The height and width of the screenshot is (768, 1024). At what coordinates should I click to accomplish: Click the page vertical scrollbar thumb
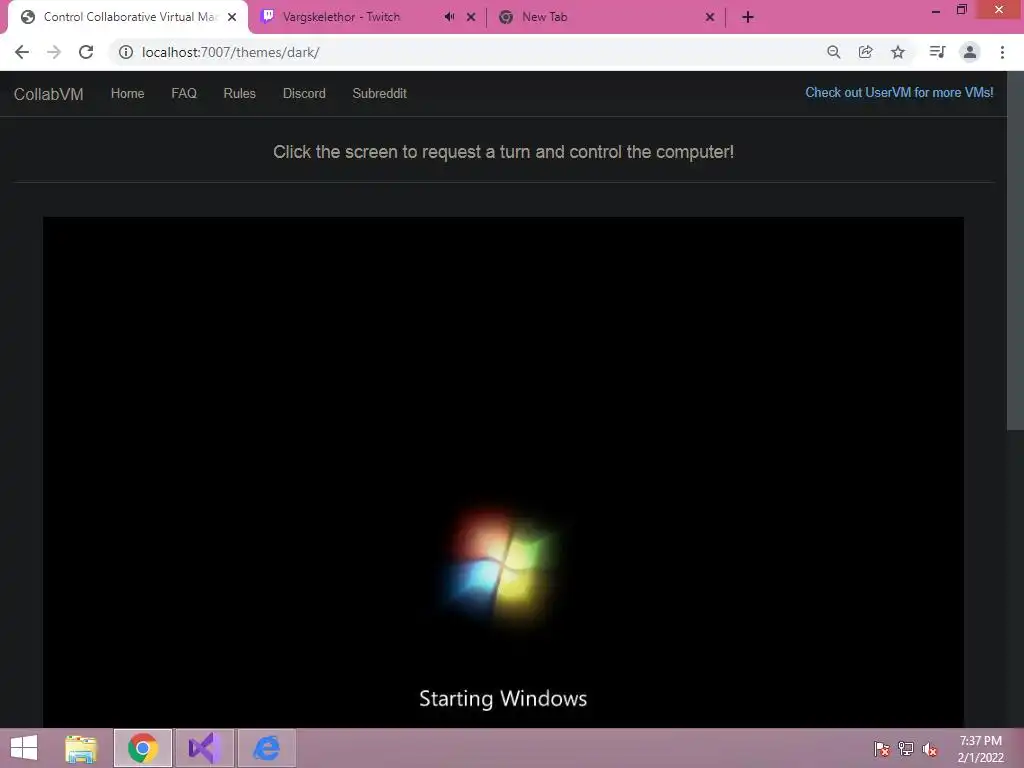click(x=1015, y=251)
